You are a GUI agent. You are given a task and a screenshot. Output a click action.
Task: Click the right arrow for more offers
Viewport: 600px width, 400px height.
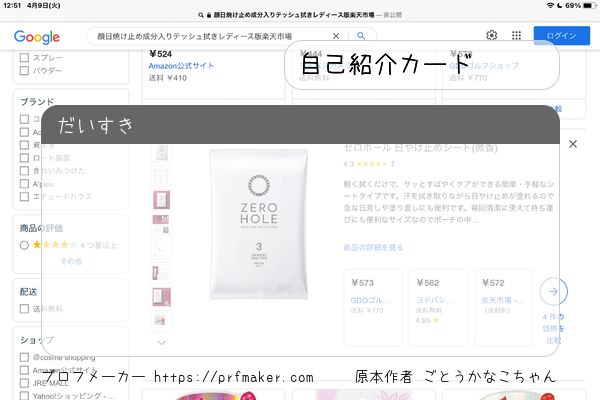pyautogui.click(x=553, y=291)
